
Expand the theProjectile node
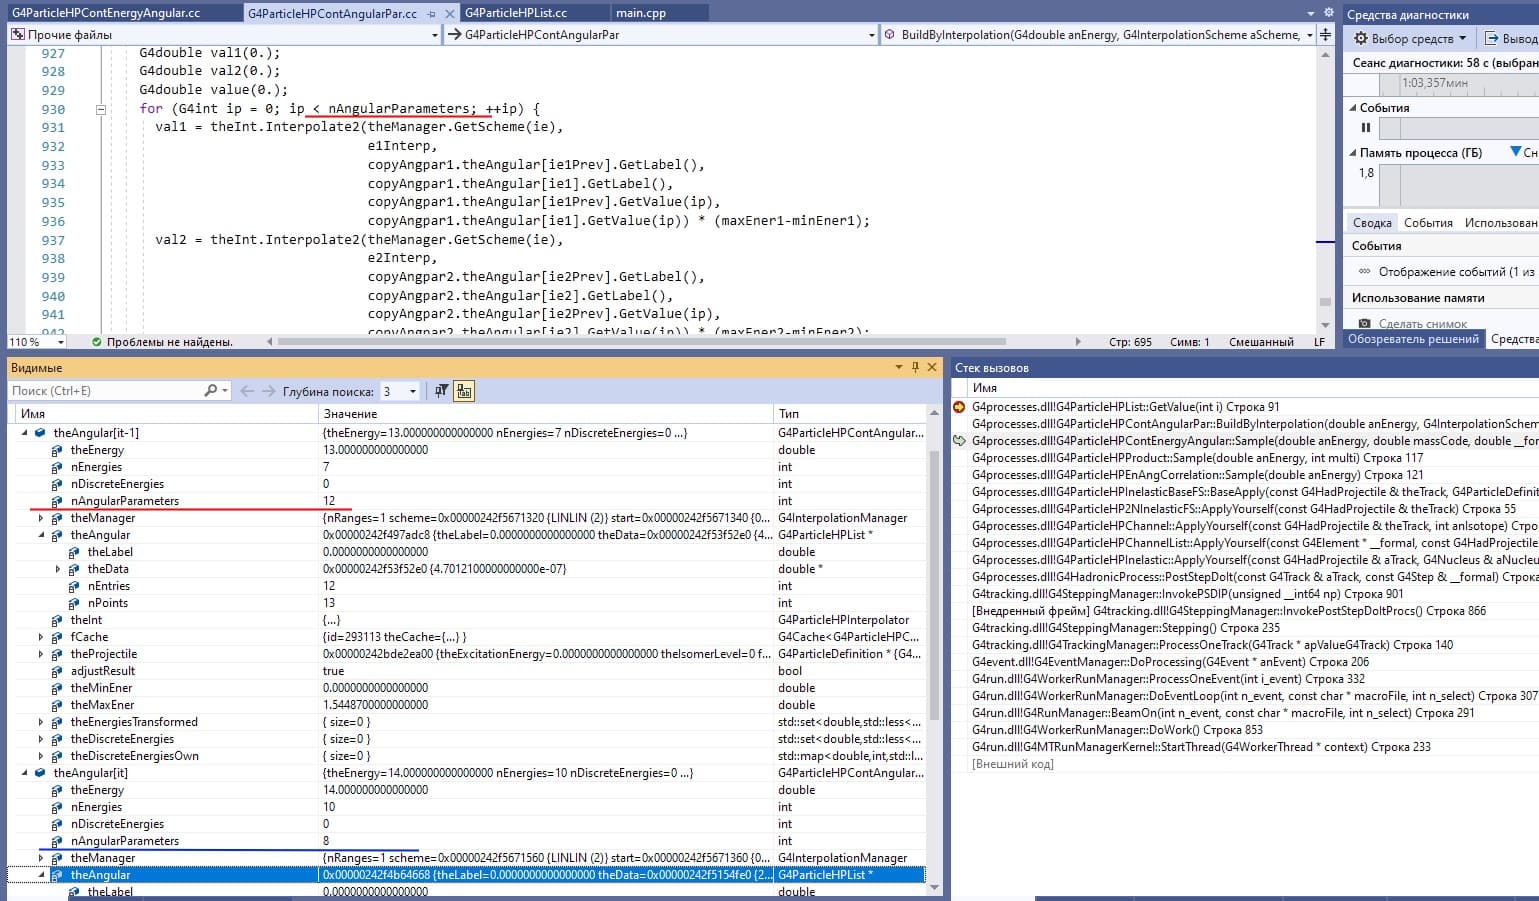(x=41, y=654)
